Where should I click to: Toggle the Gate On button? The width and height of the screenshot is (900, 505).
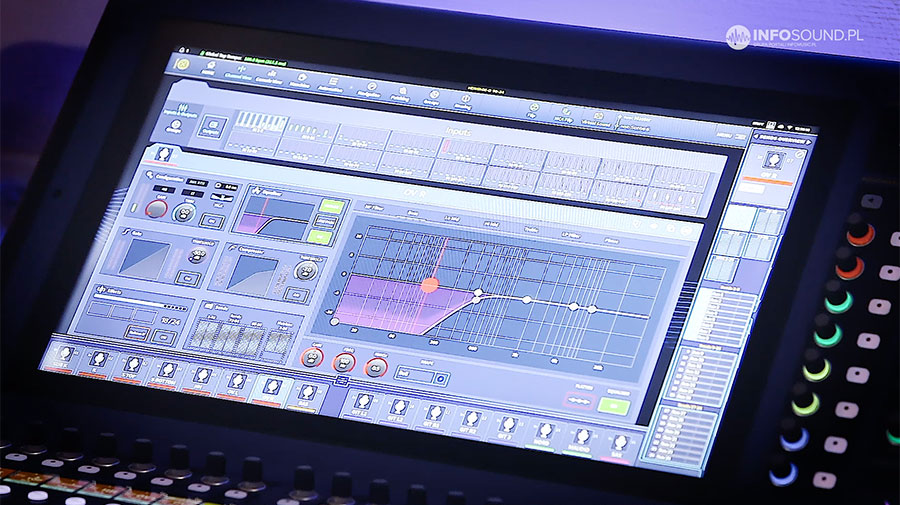pos(187,278)
